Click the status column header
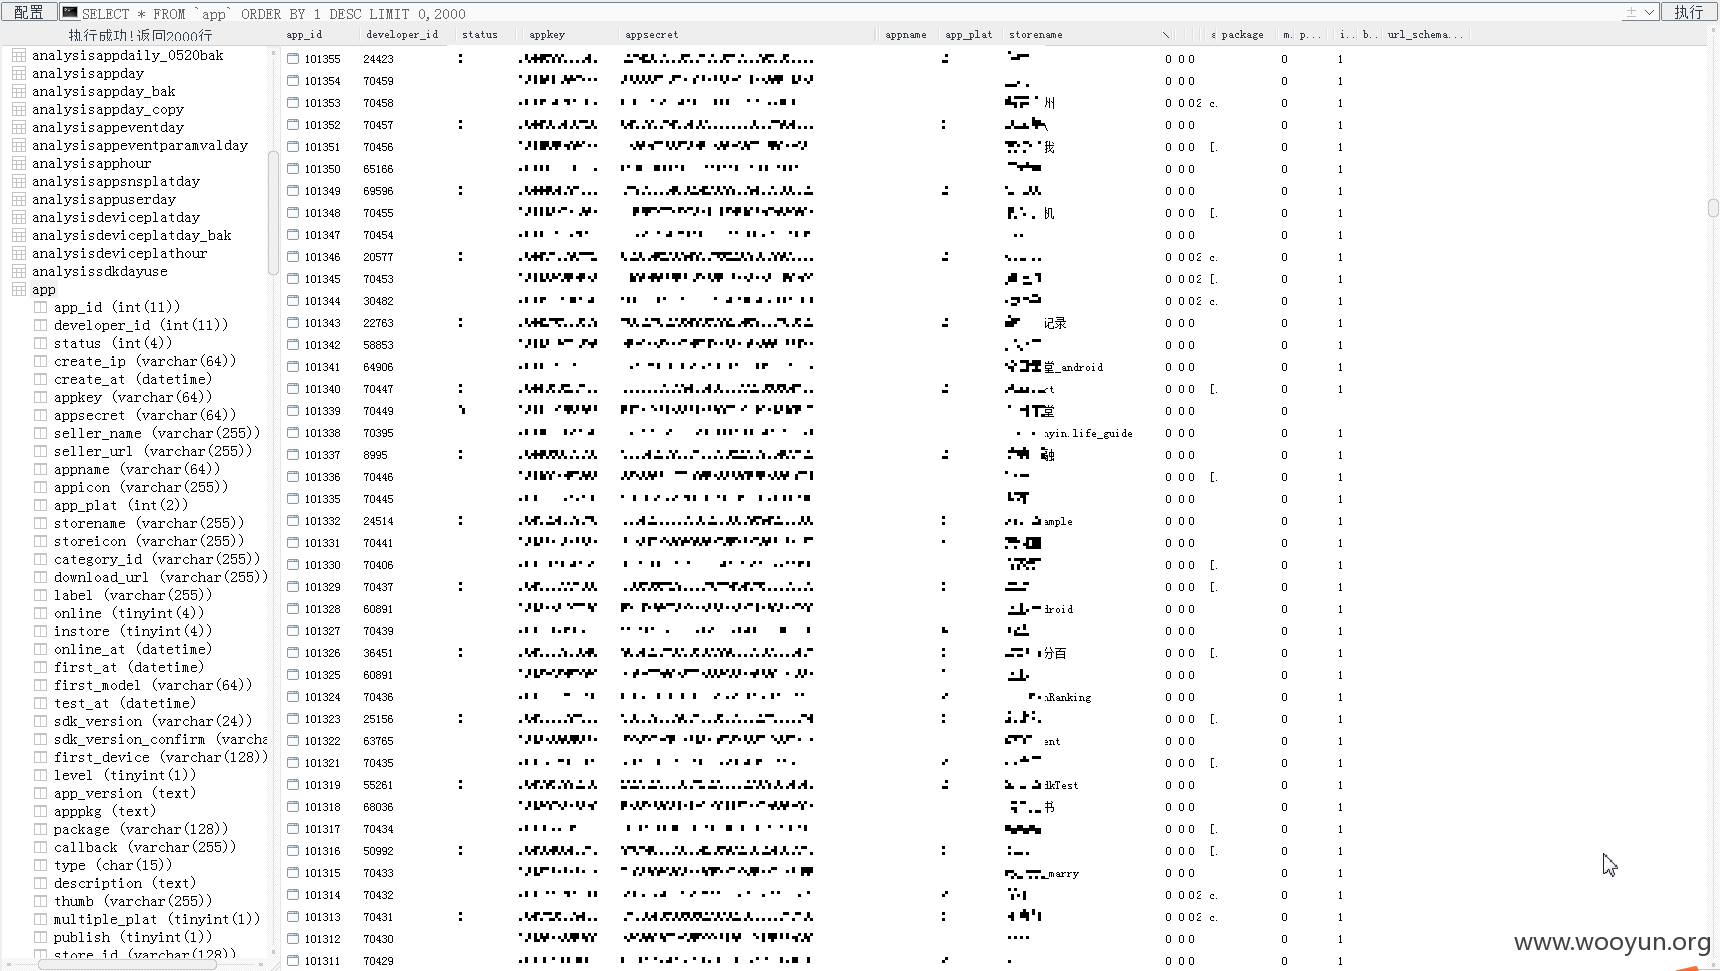The image size is (1720, 971). (480, 34)
